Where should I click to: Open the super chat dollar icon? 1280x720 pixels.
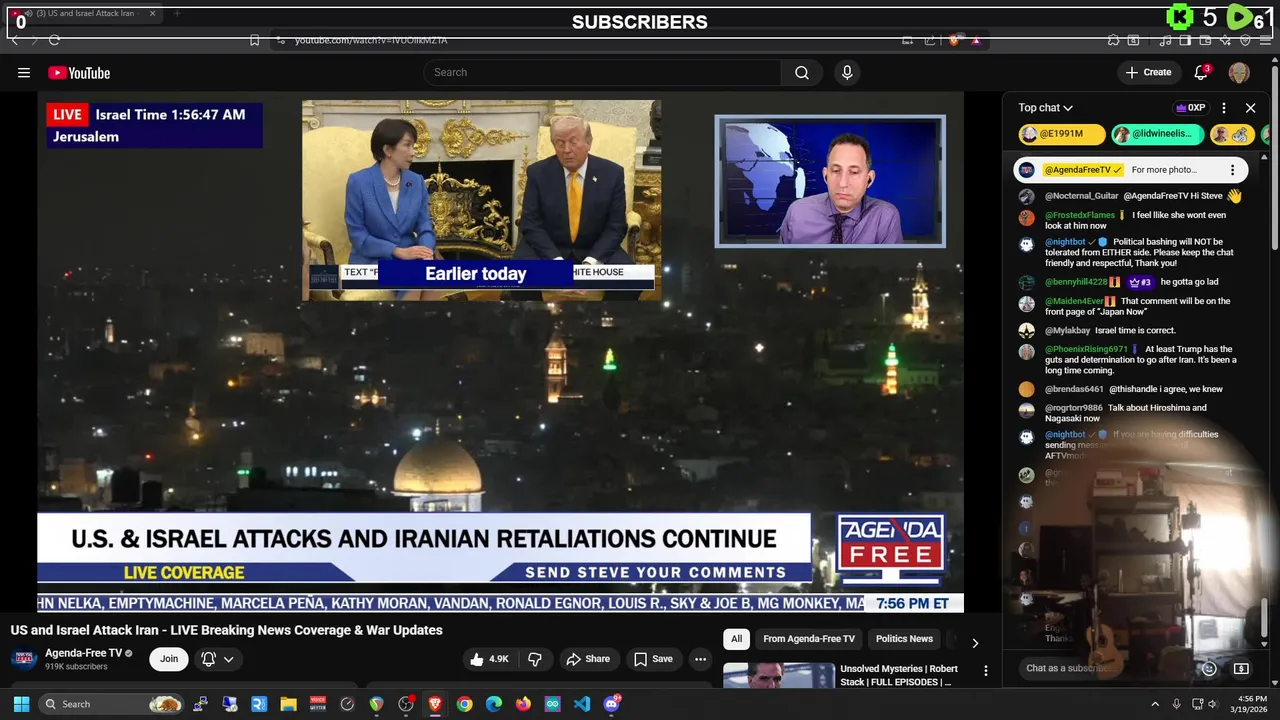[x=1241, y=668]
